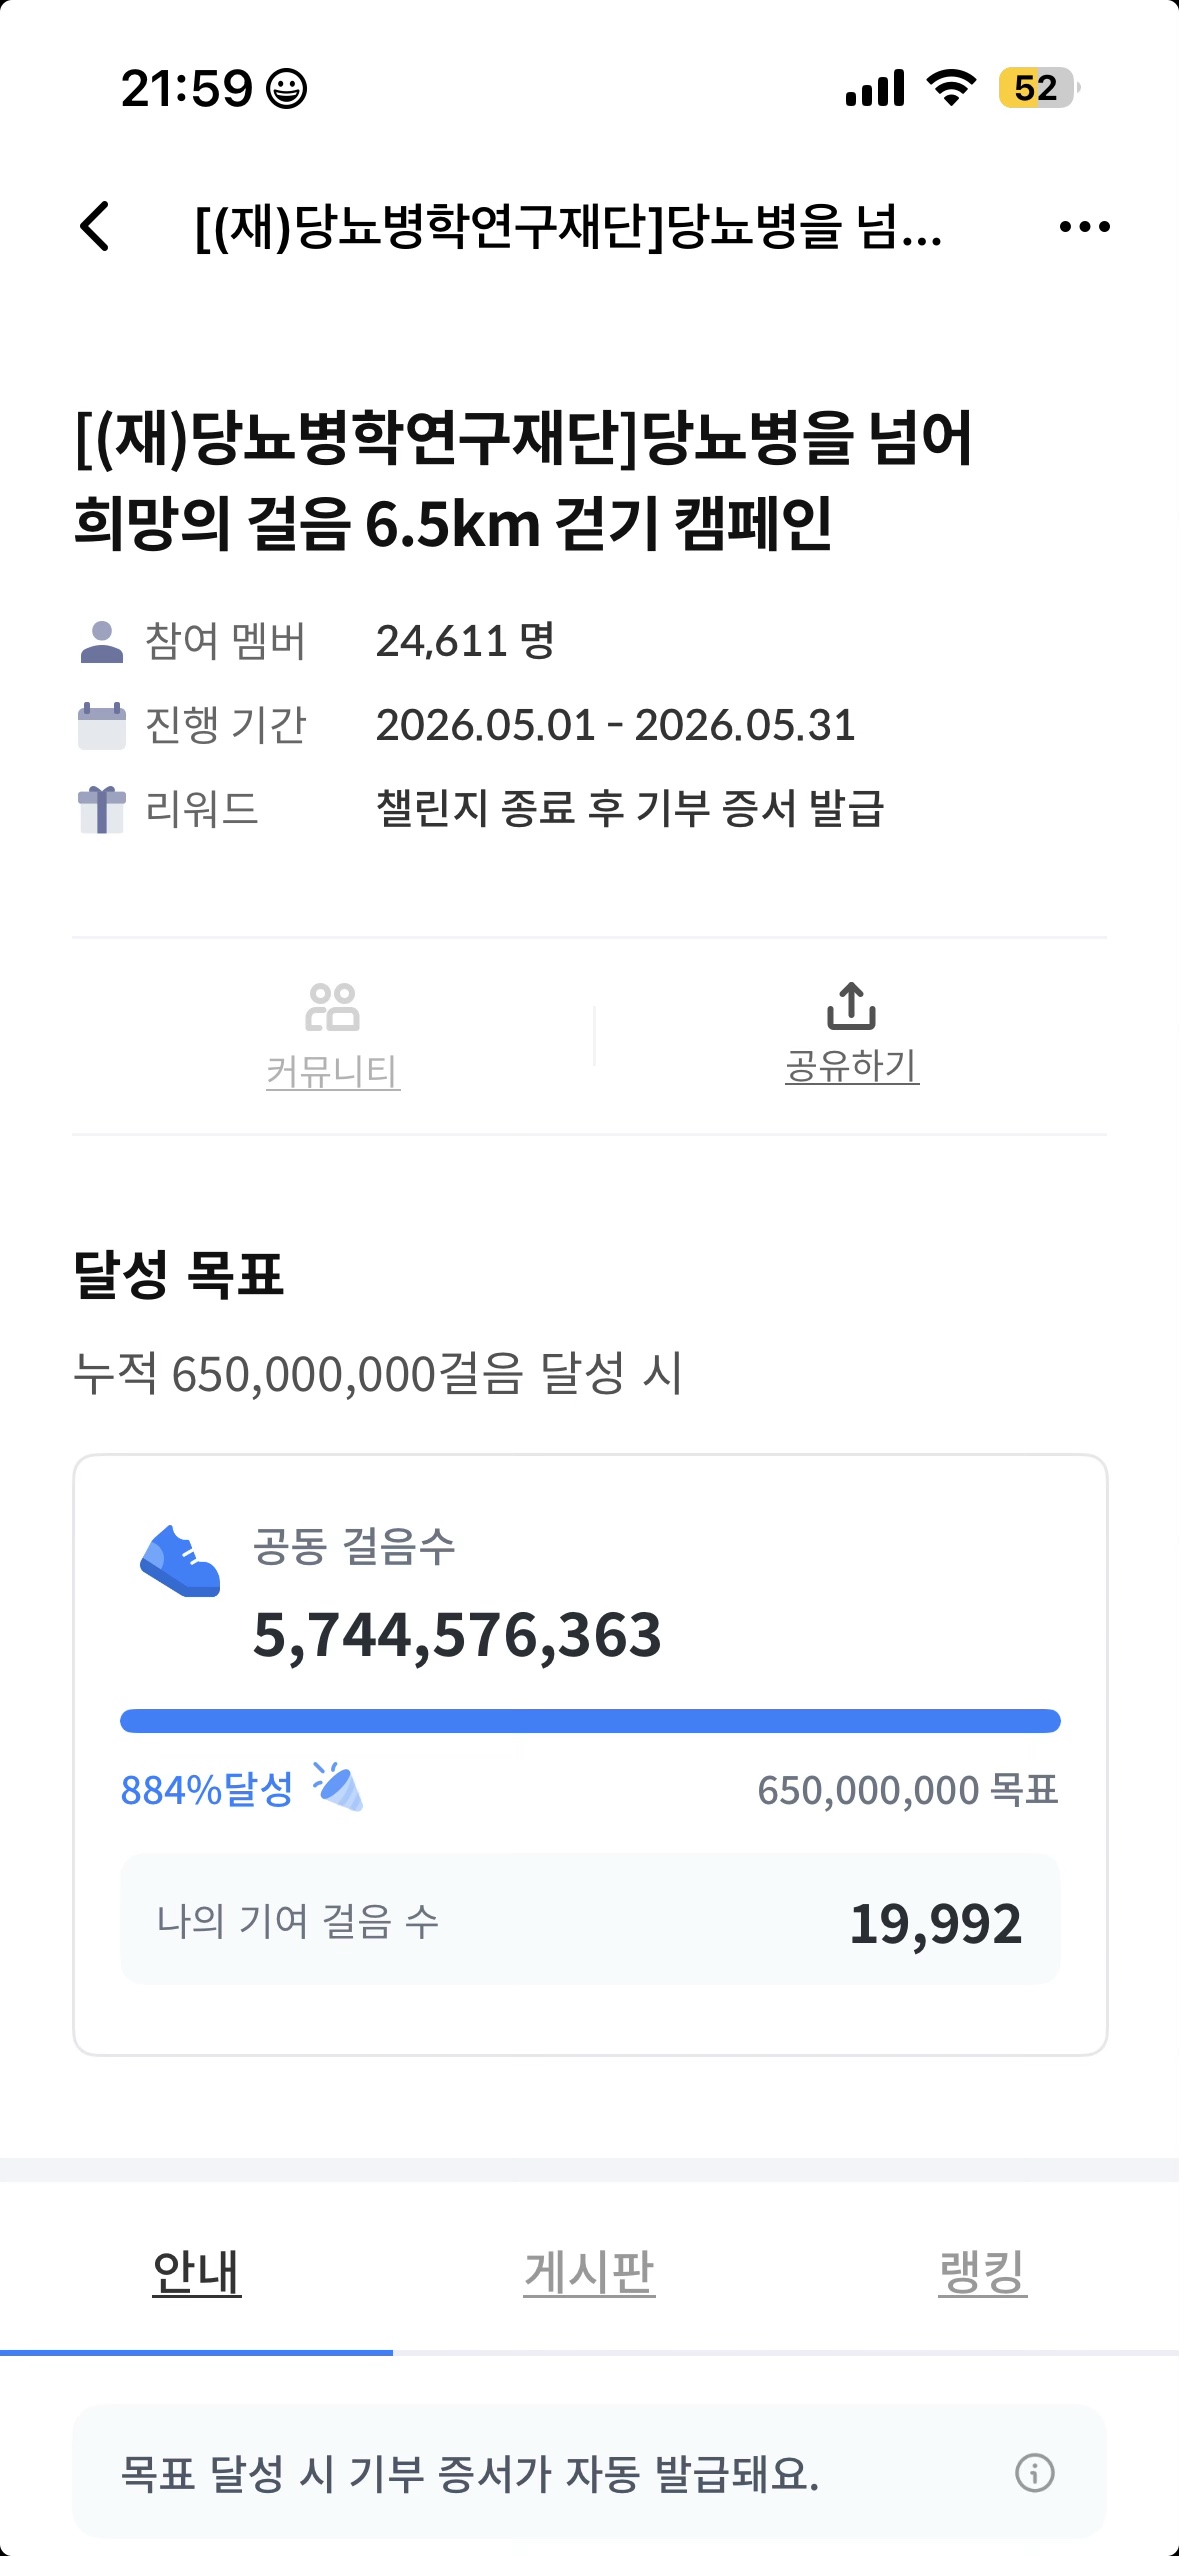The width and height of the screenshot is (1179, 2556).
Task: Tap the cellular signal bars
Action: pos(875,88)
